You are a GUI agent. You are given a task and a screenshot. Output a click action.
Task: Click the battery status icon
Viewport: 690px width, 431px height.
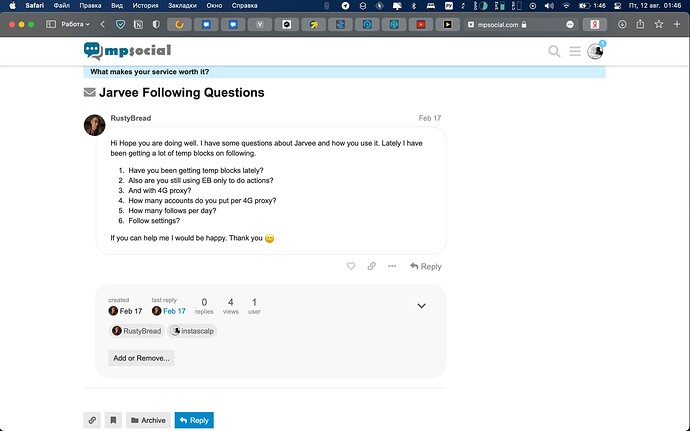pos(584,6)
